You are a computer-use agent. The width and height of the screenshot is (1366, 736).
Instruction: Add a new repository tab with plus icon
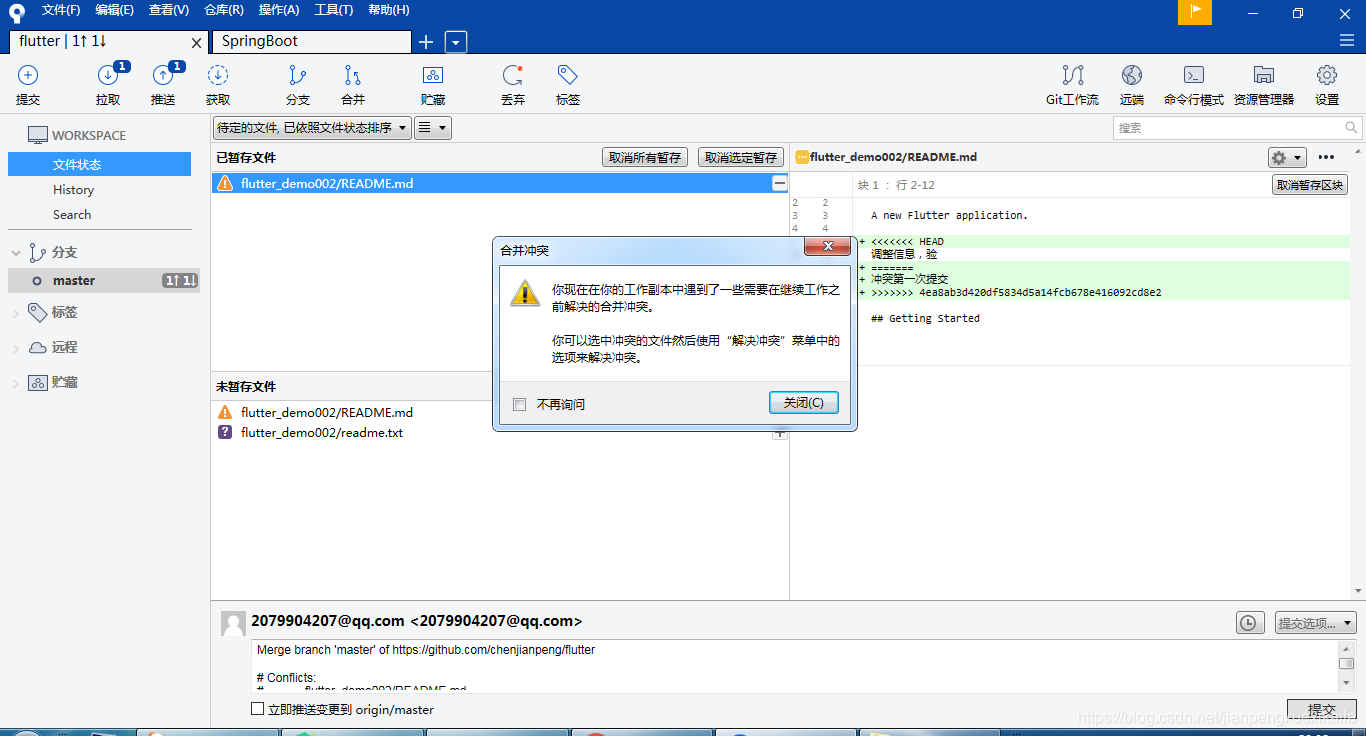coord(426,41)
